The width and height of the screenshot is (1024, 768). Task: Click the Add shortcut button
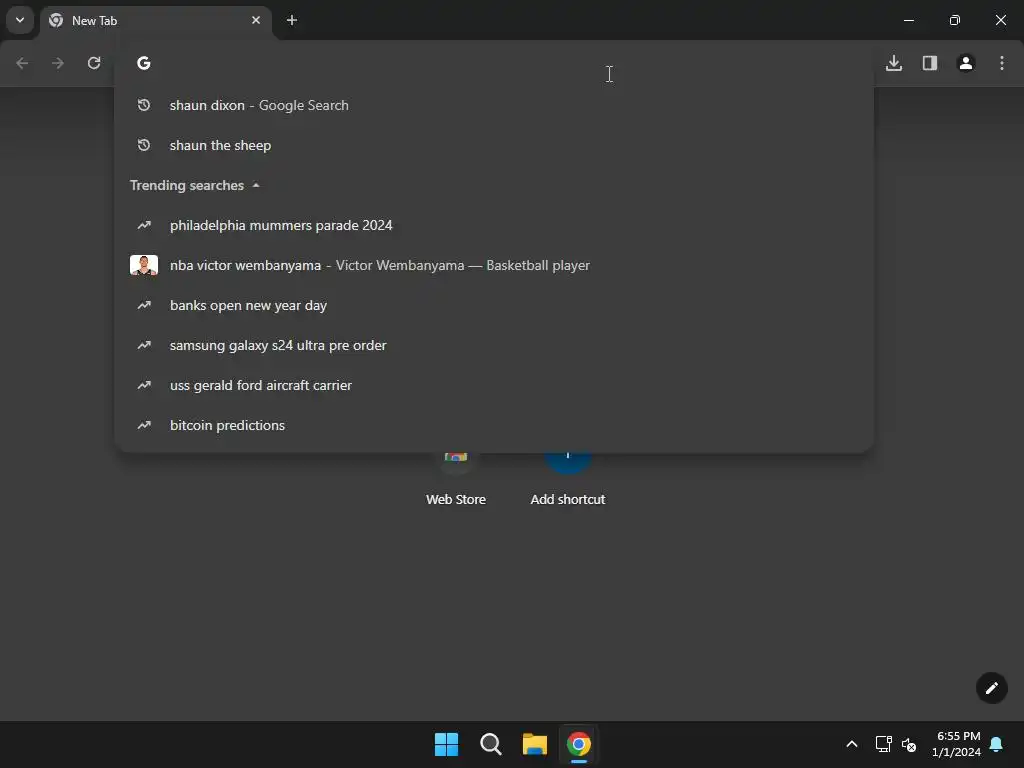(x=568, y=478)
